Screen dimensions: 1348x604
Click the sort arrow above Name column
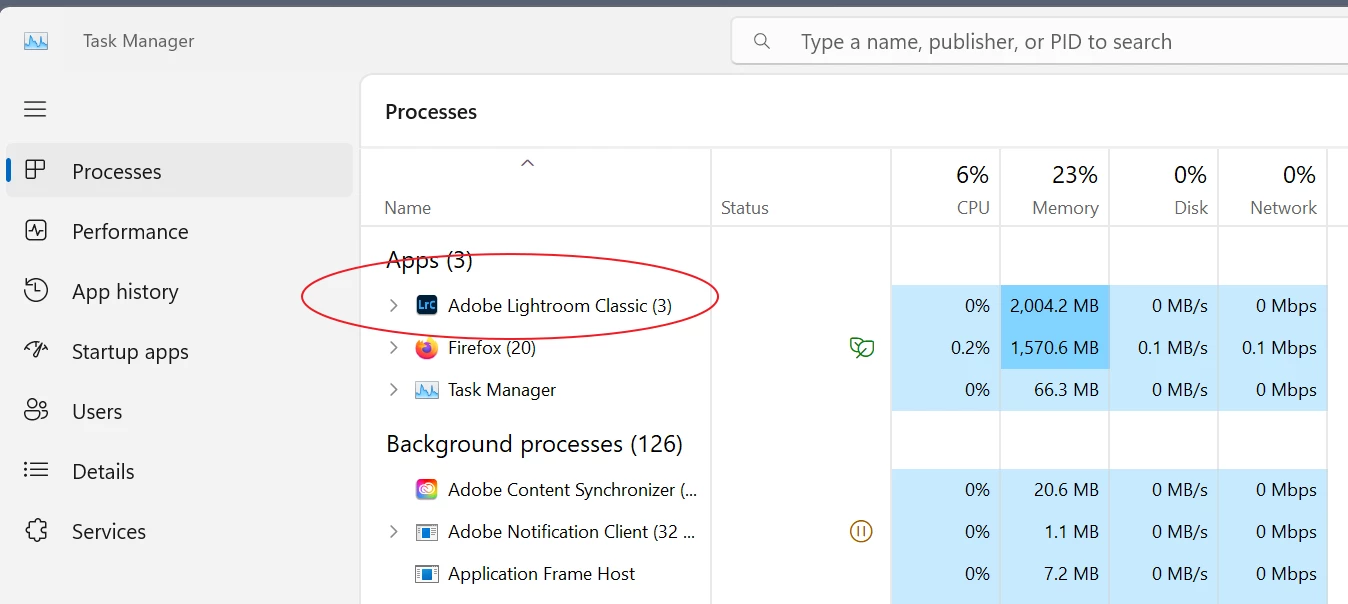tap(528, 163)
